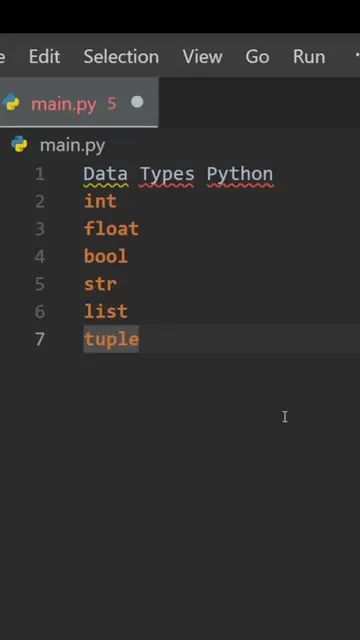The height and width of the screenshot is (640, 360).
Task: Click the Python icon in breadcrumb
Action: click(19, 144)
